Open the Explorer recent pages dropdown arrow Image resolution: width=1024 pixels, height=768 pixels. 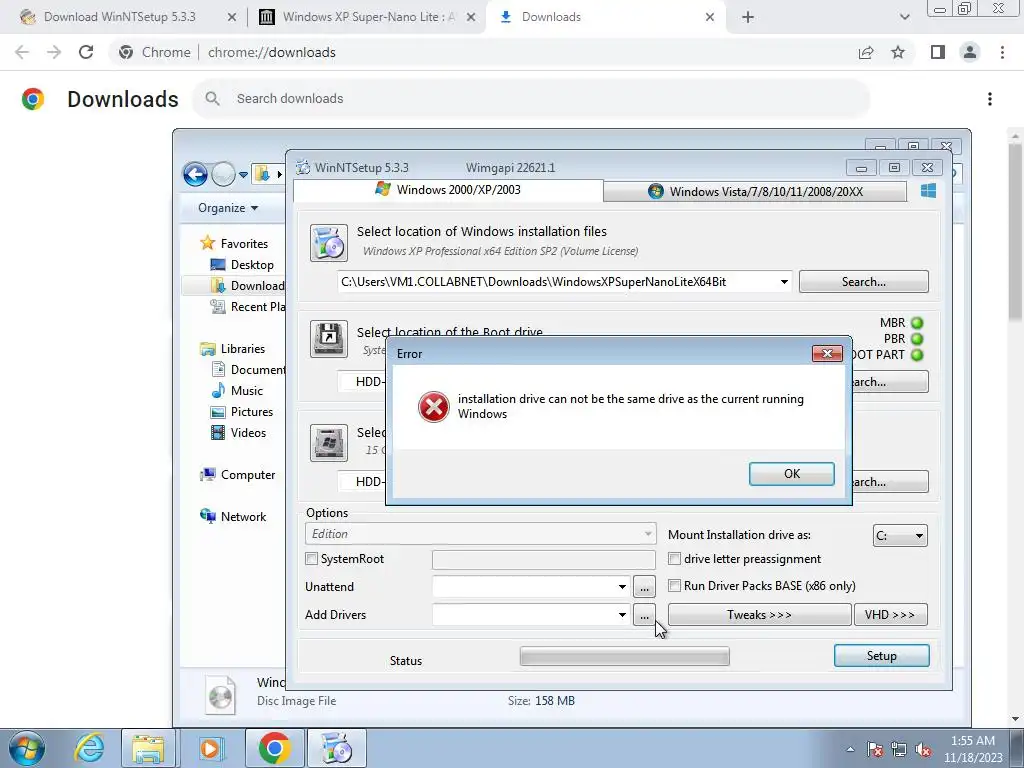click(243, 175)
